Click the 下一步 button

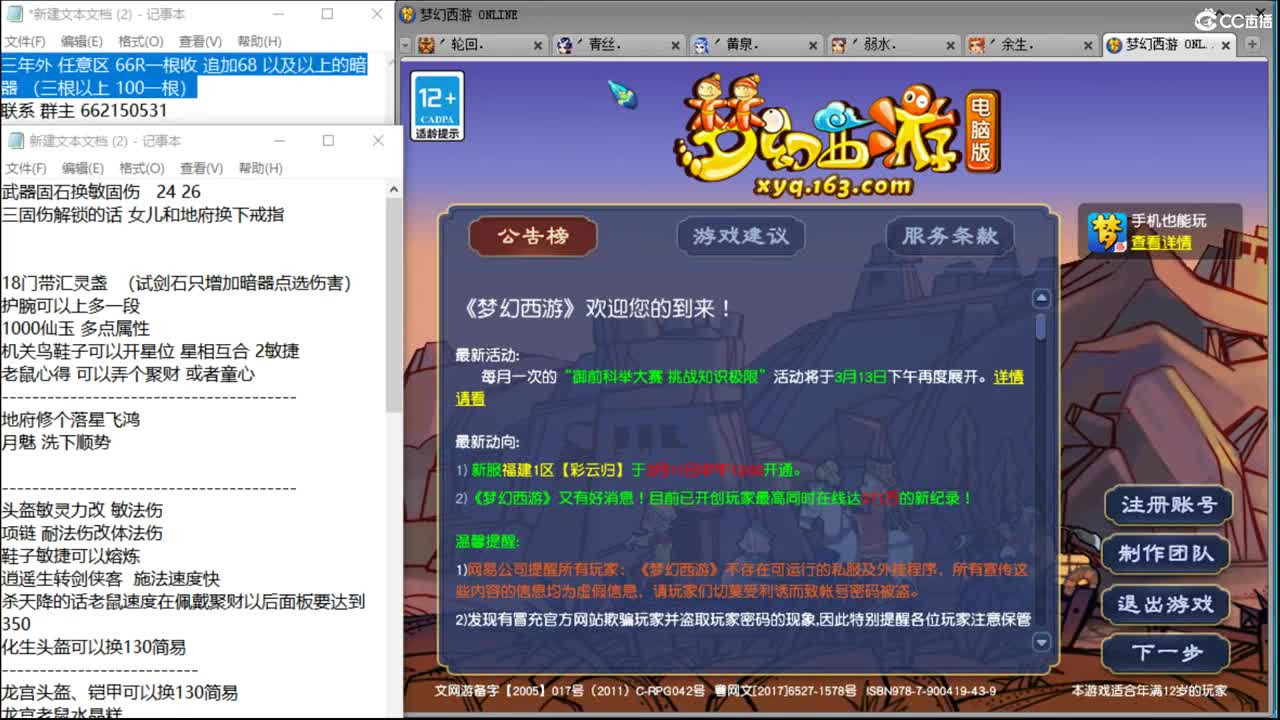click(x=1168, y=654)
